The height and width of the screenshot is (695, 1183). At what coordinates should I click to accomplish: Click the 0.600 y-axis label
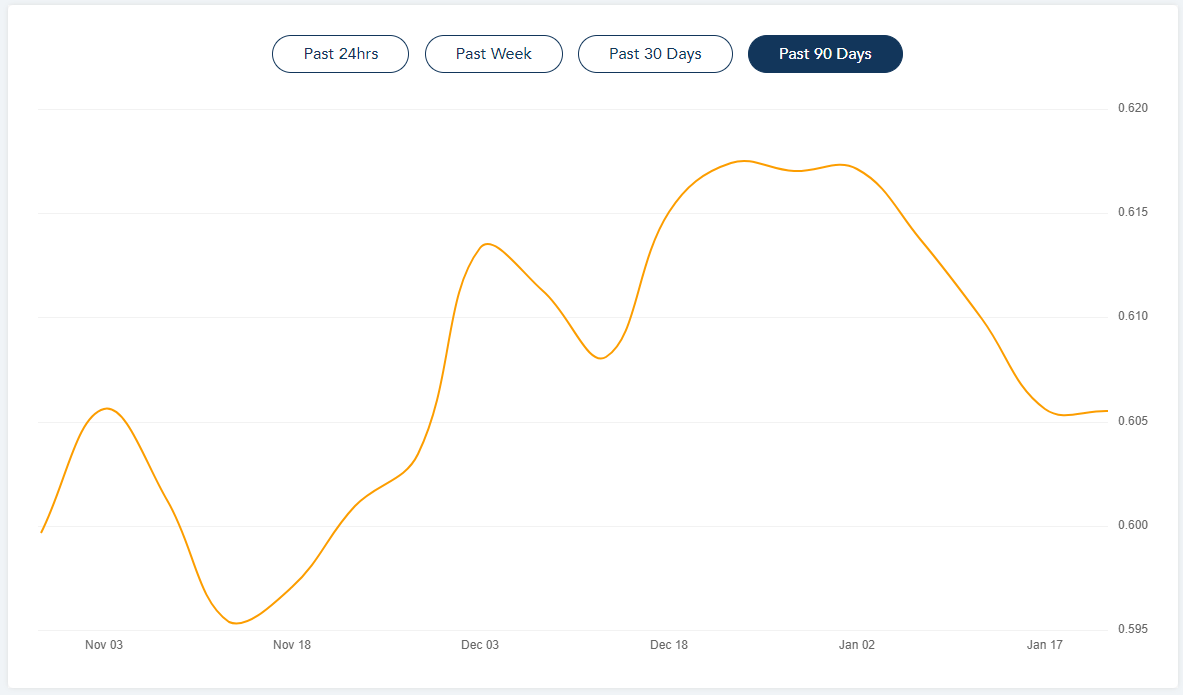[1132, 526]
